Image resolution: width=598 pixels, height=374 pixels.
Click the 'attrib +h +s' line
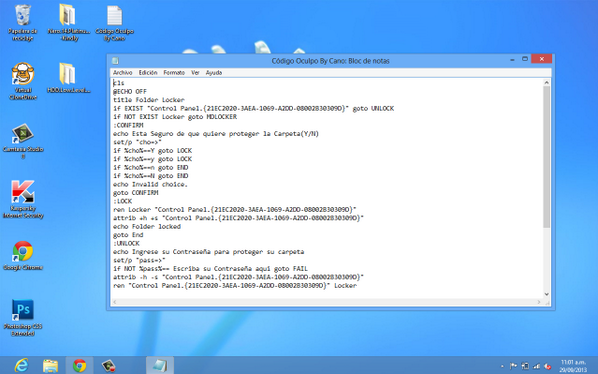coord(238,218)
